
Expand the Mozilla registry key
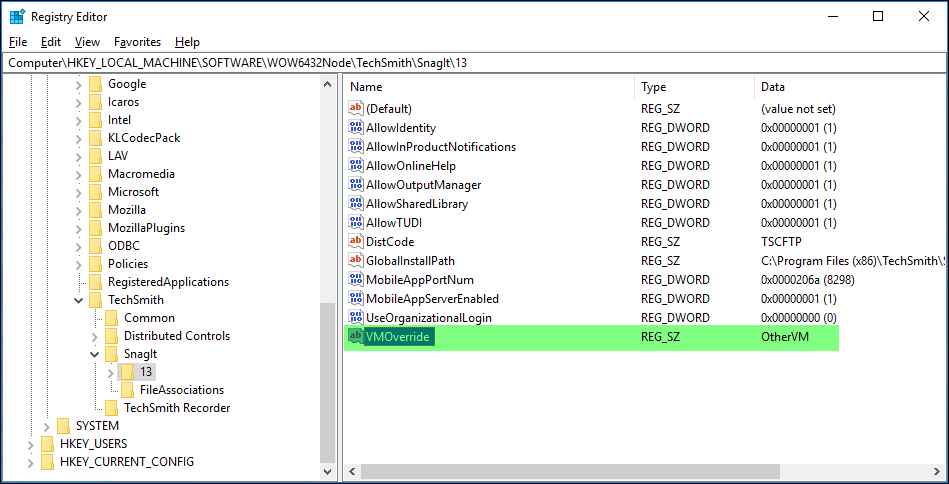(x=79, y=210)
